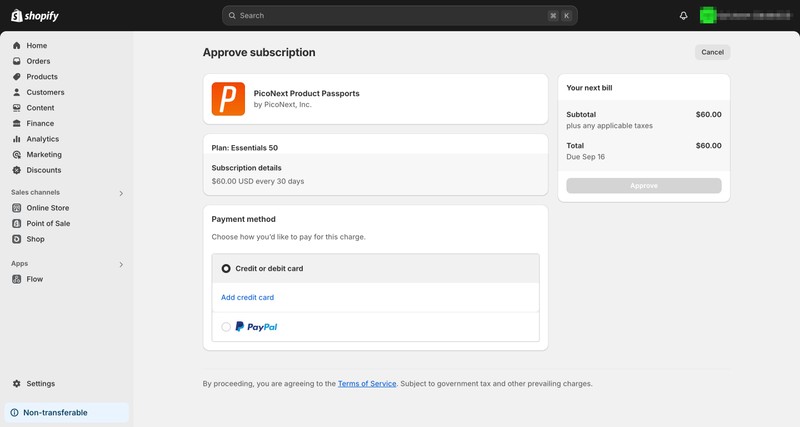Go to Customers in the sidebar

pos(45,92)
